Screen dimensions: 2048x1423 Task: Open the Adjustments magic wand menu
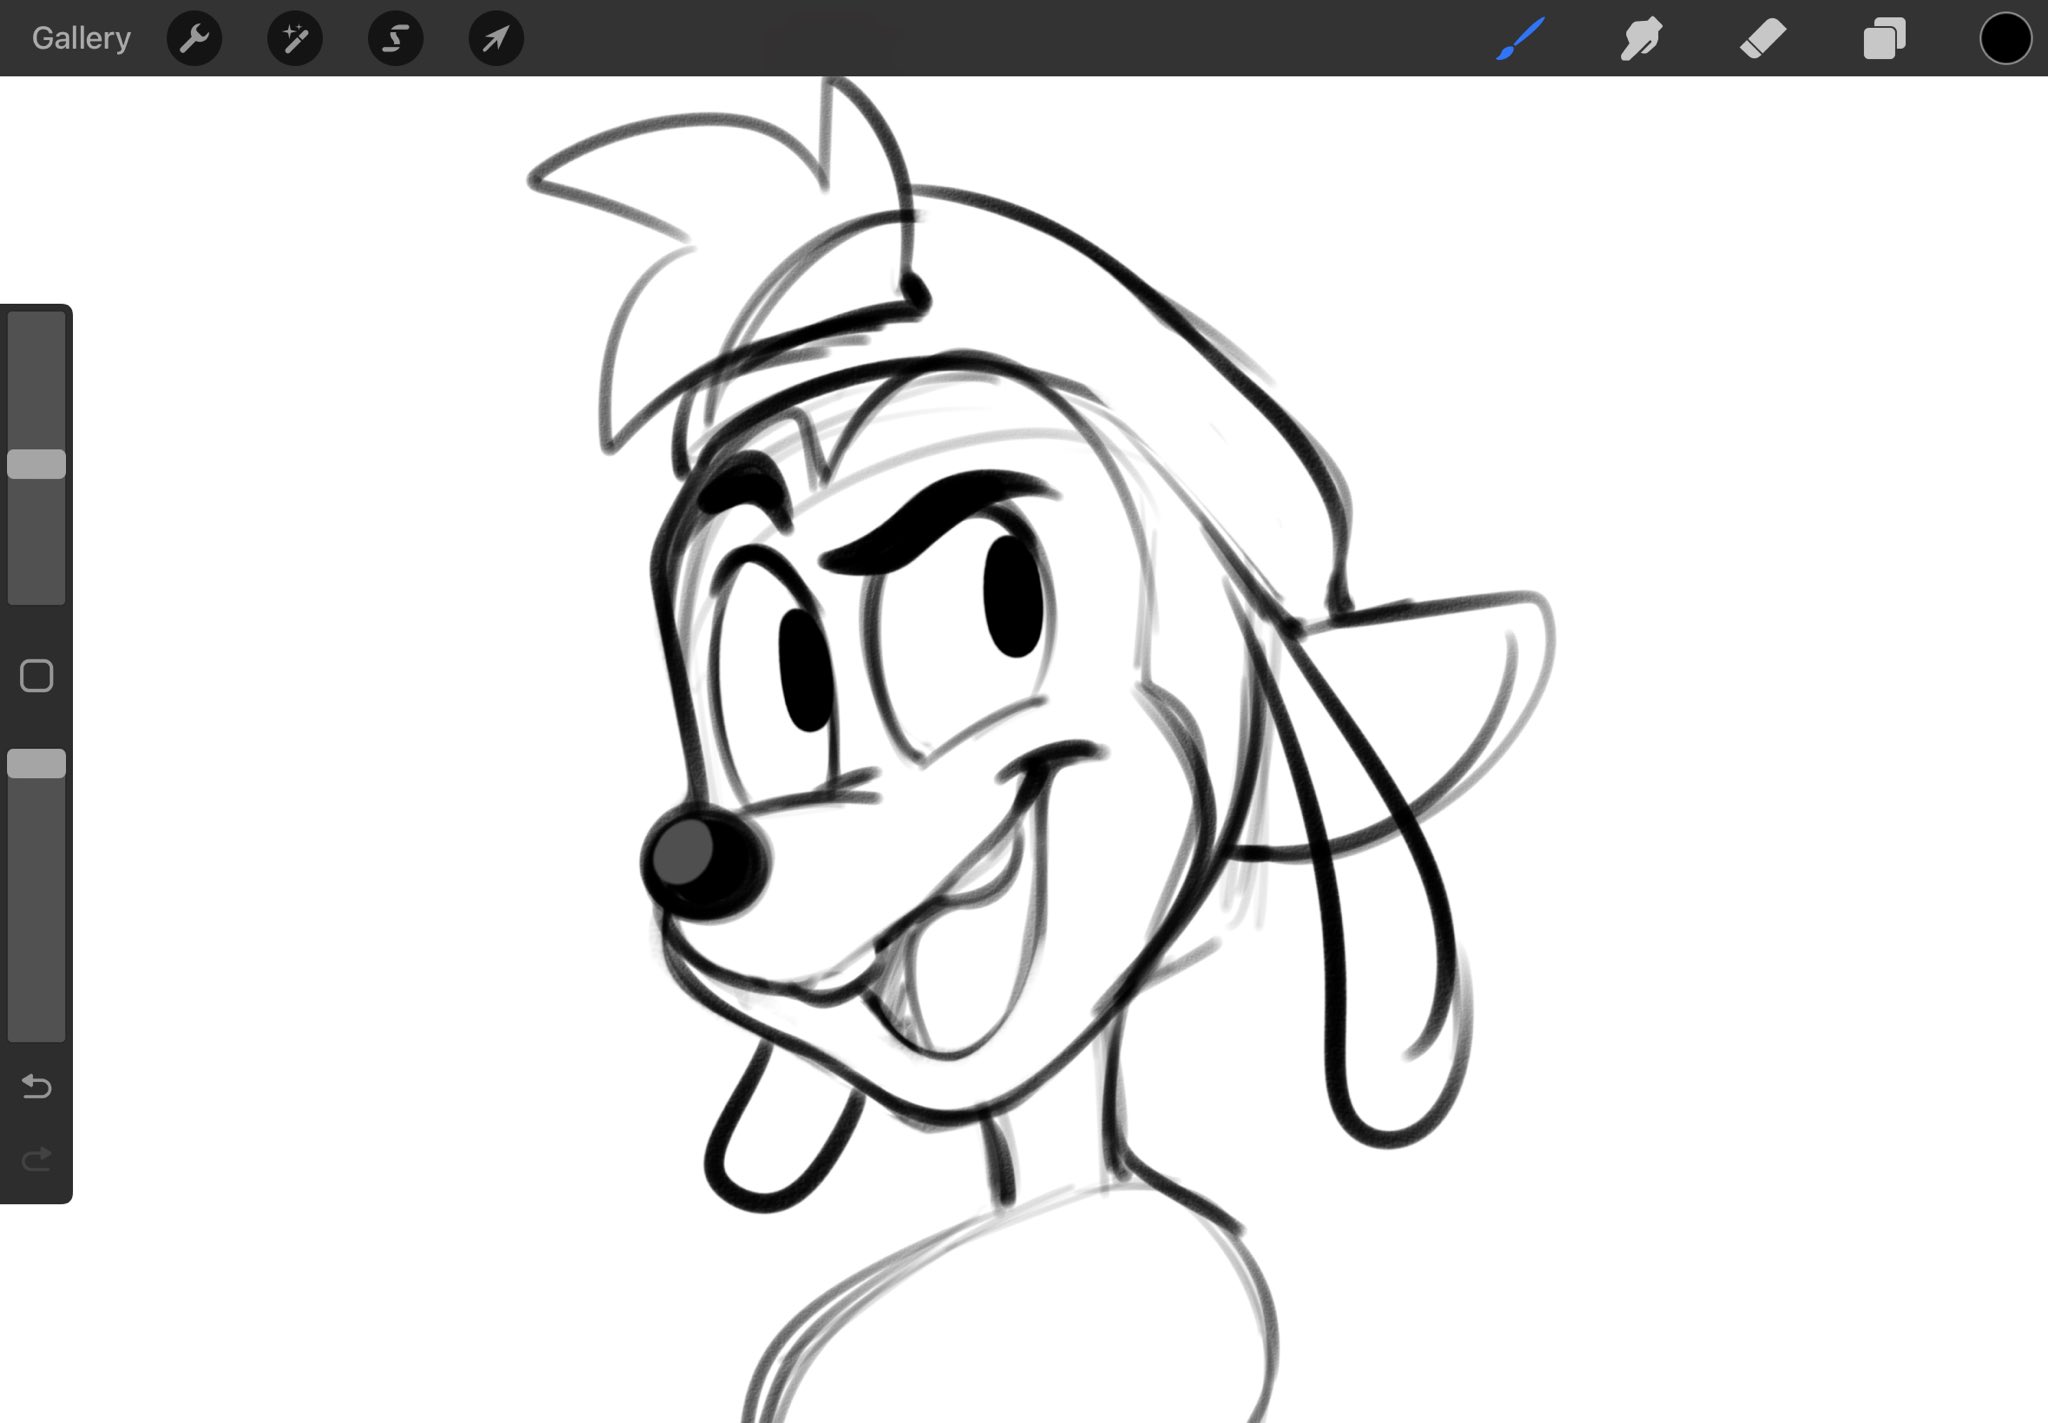(295, 38)
